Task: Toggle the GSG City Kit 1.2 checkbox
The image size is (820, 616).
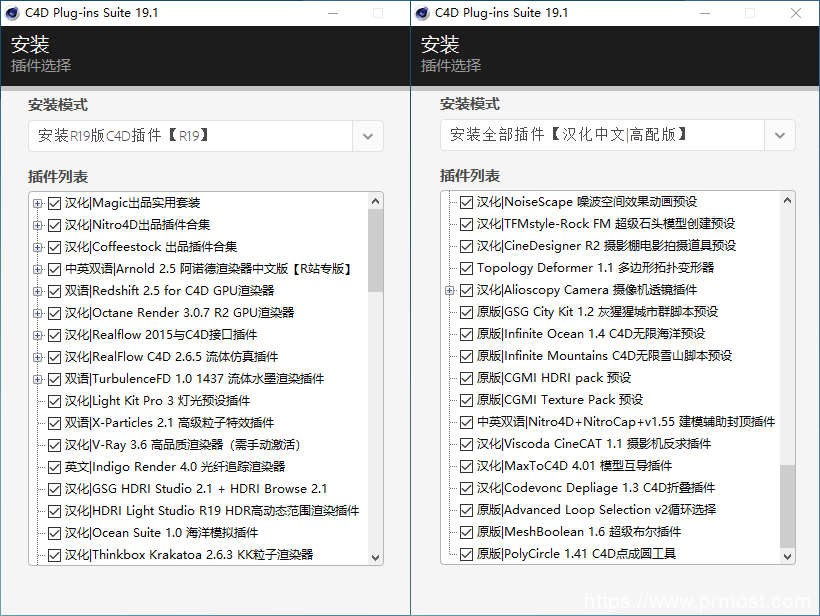Action: coord(466,312)
